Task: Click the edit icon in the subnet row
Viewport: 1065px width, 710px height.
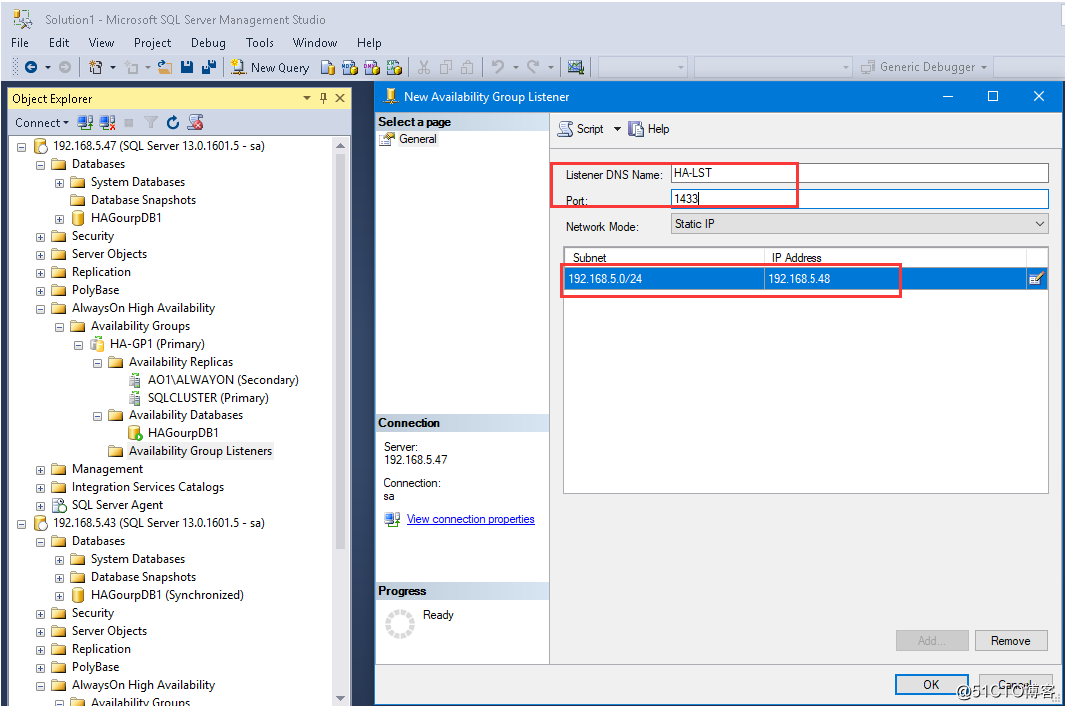Action: 1036,279
